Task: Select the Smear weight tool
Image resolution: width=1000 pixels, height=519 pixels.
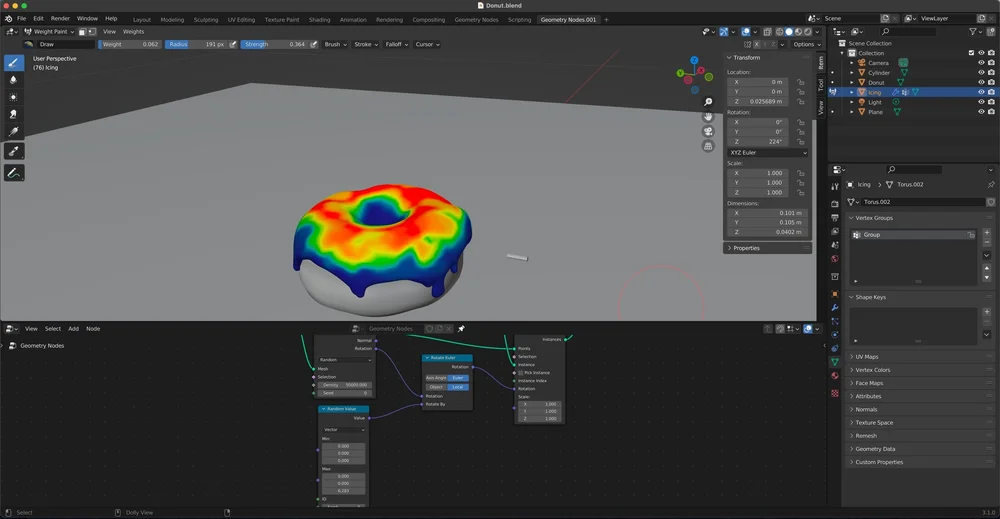Action: click(x=13, y=114)
